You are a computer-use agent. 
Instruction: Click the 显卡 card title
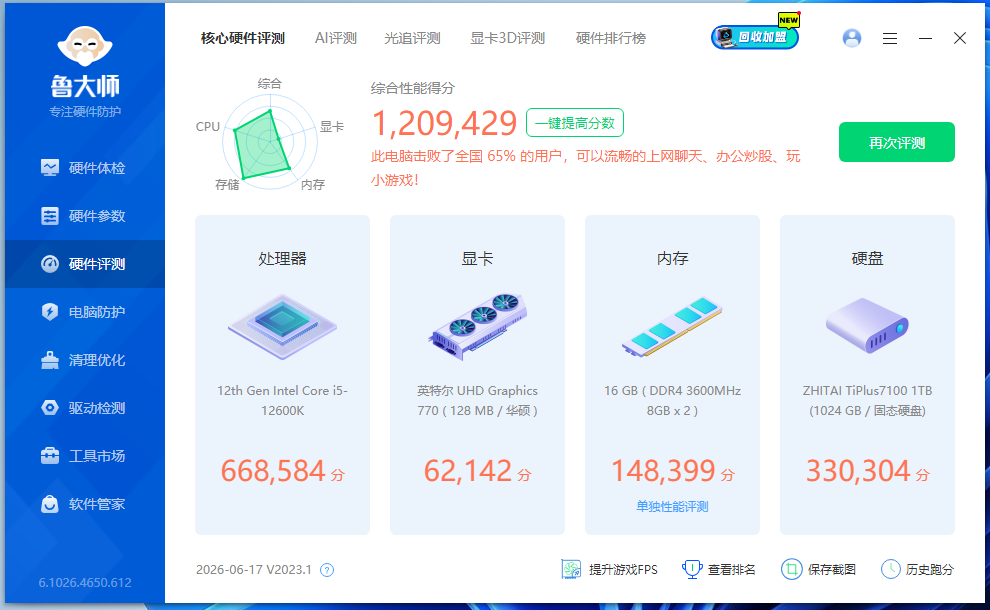pos(477,258)
